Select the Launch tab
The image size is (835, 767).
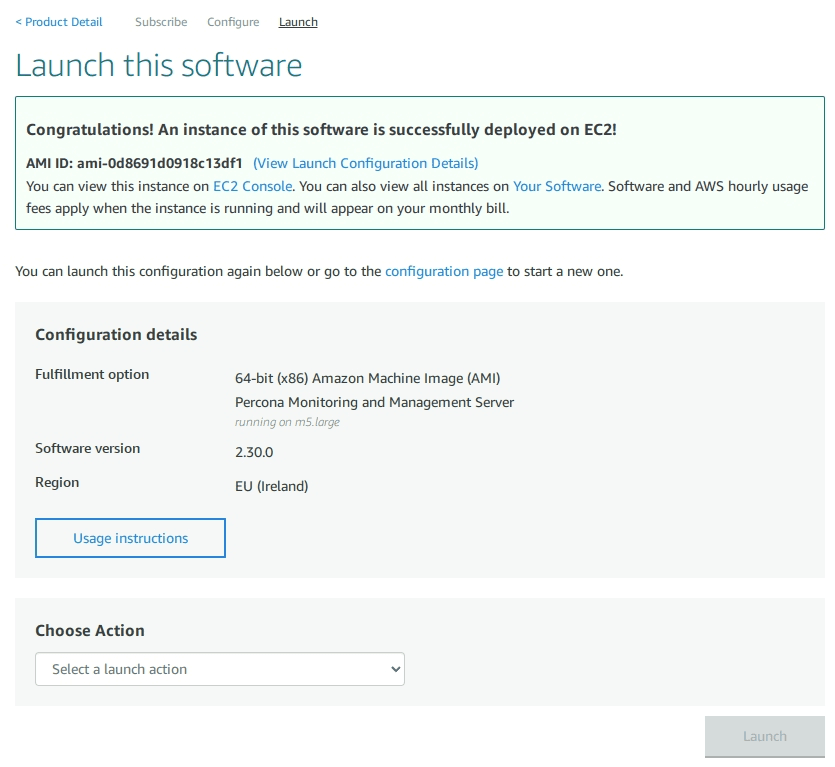click(297, 21)
